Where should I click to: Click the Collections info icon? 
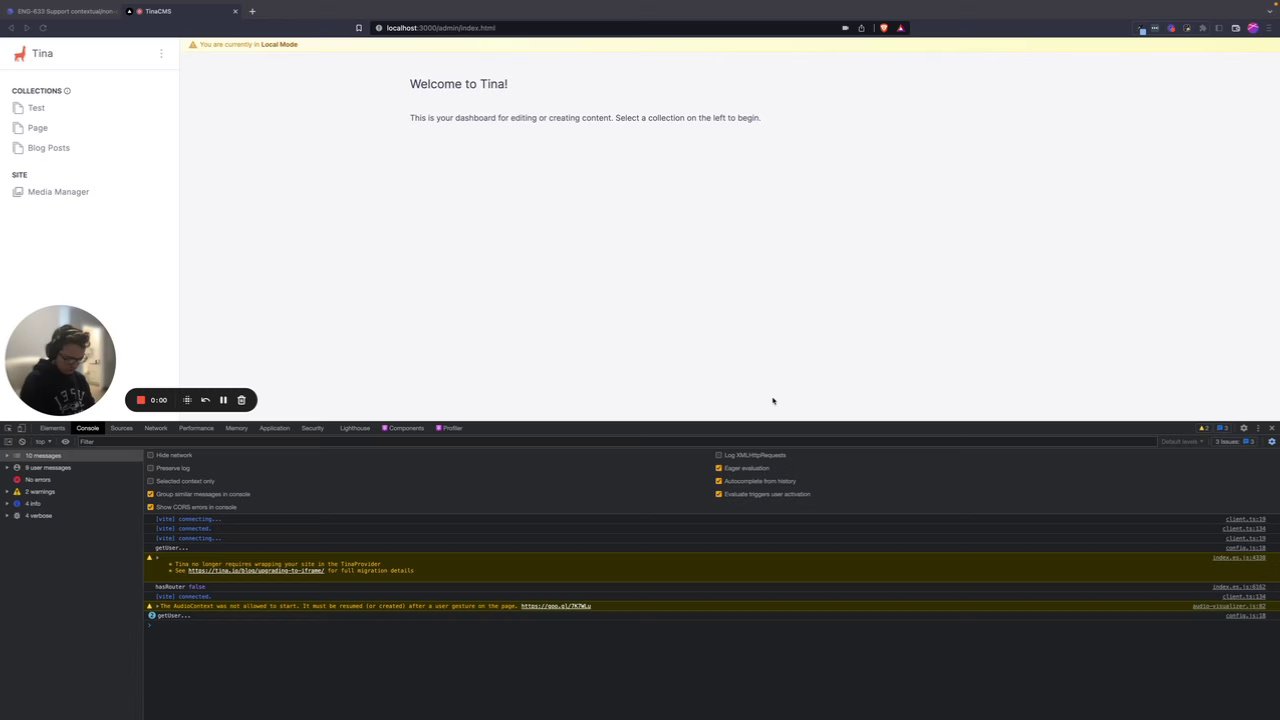67,91
